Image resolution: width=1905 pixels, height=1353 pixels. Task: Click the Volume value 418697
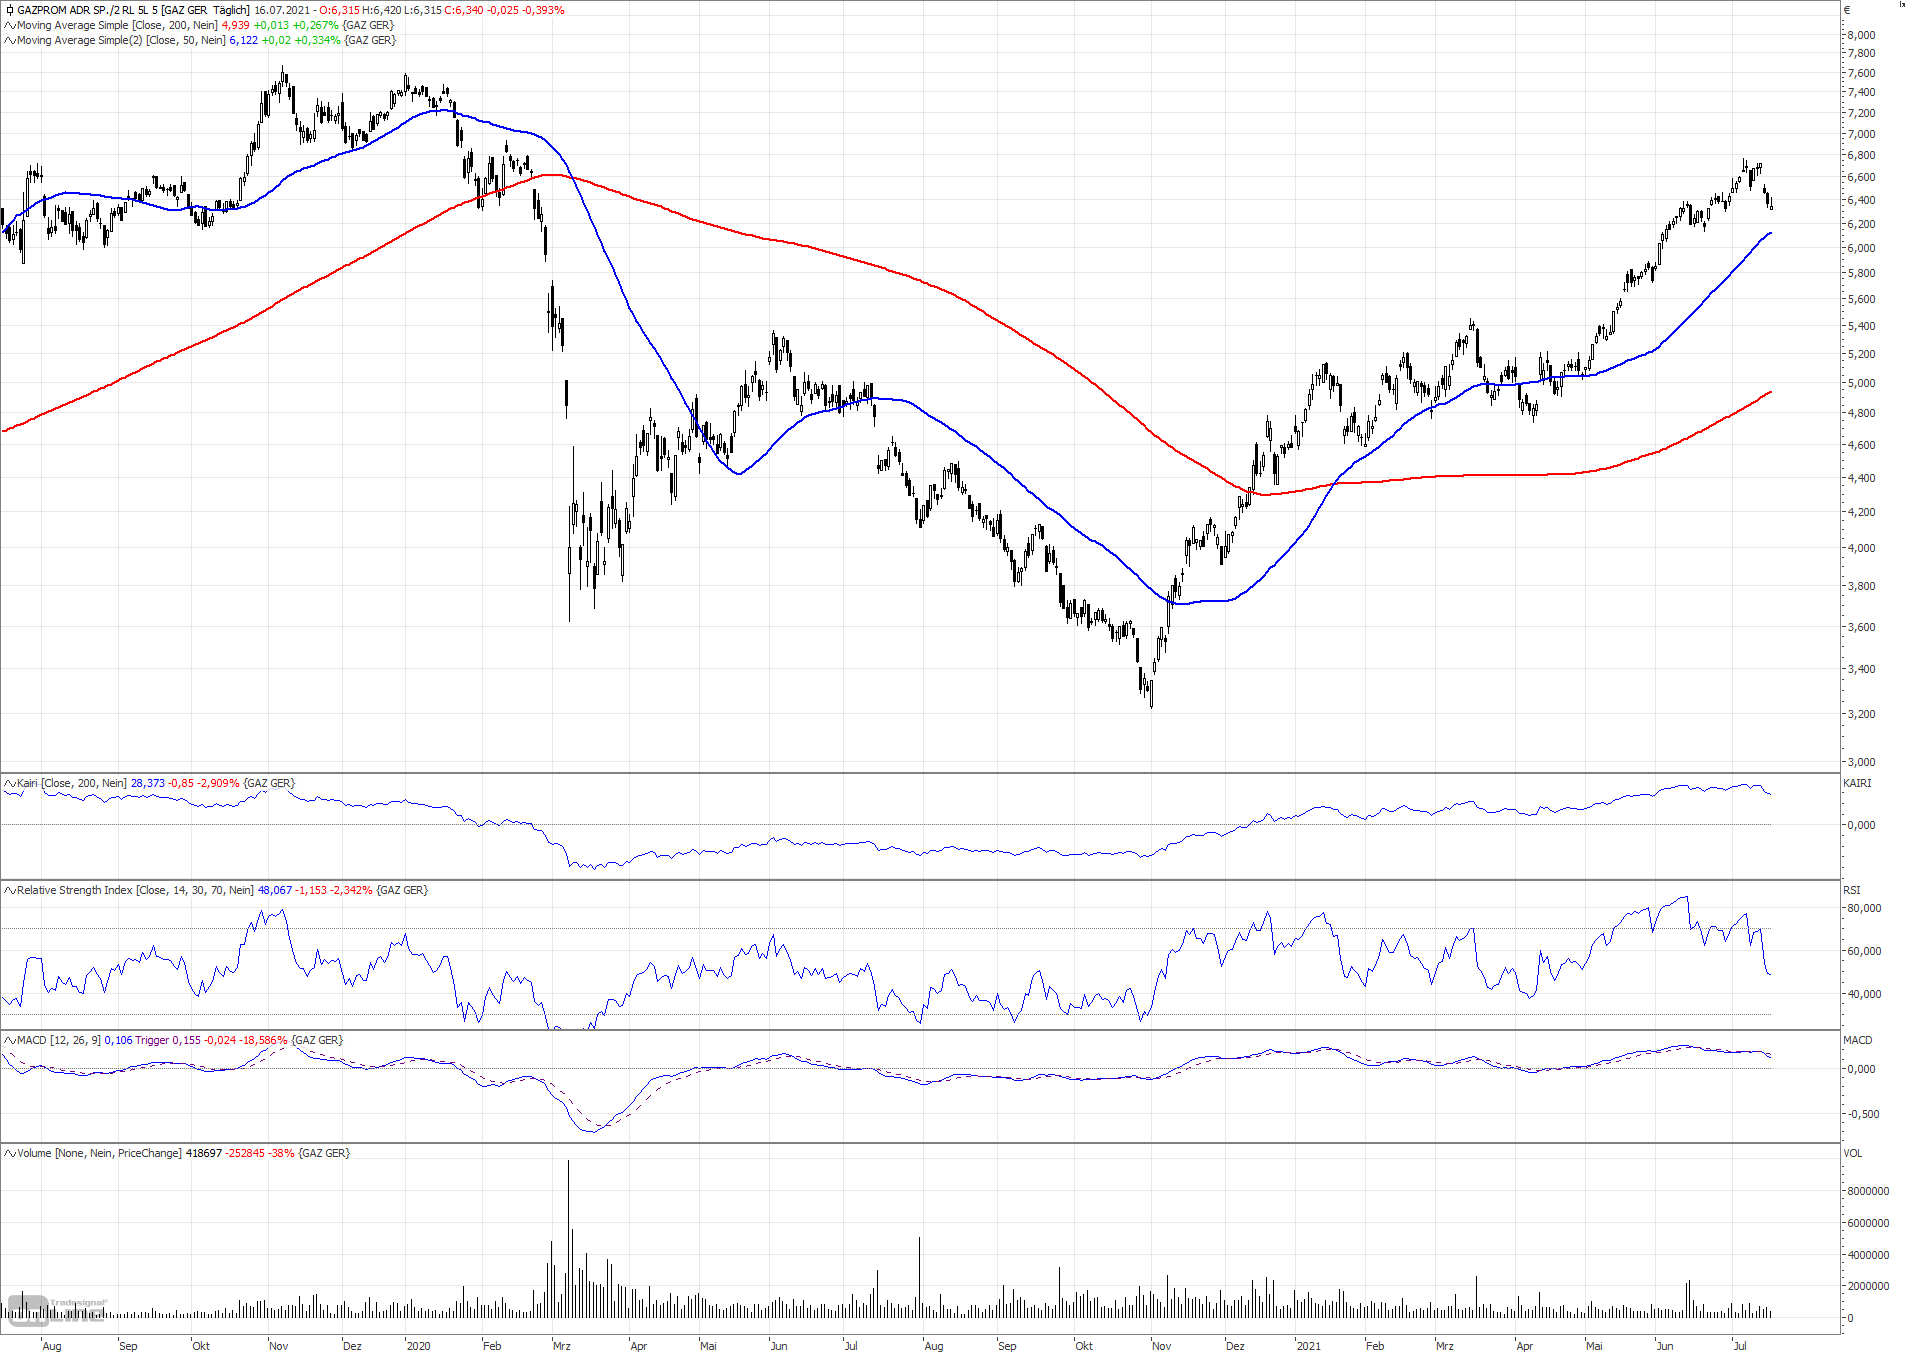pyautogui.click(x=204, y=1153)
